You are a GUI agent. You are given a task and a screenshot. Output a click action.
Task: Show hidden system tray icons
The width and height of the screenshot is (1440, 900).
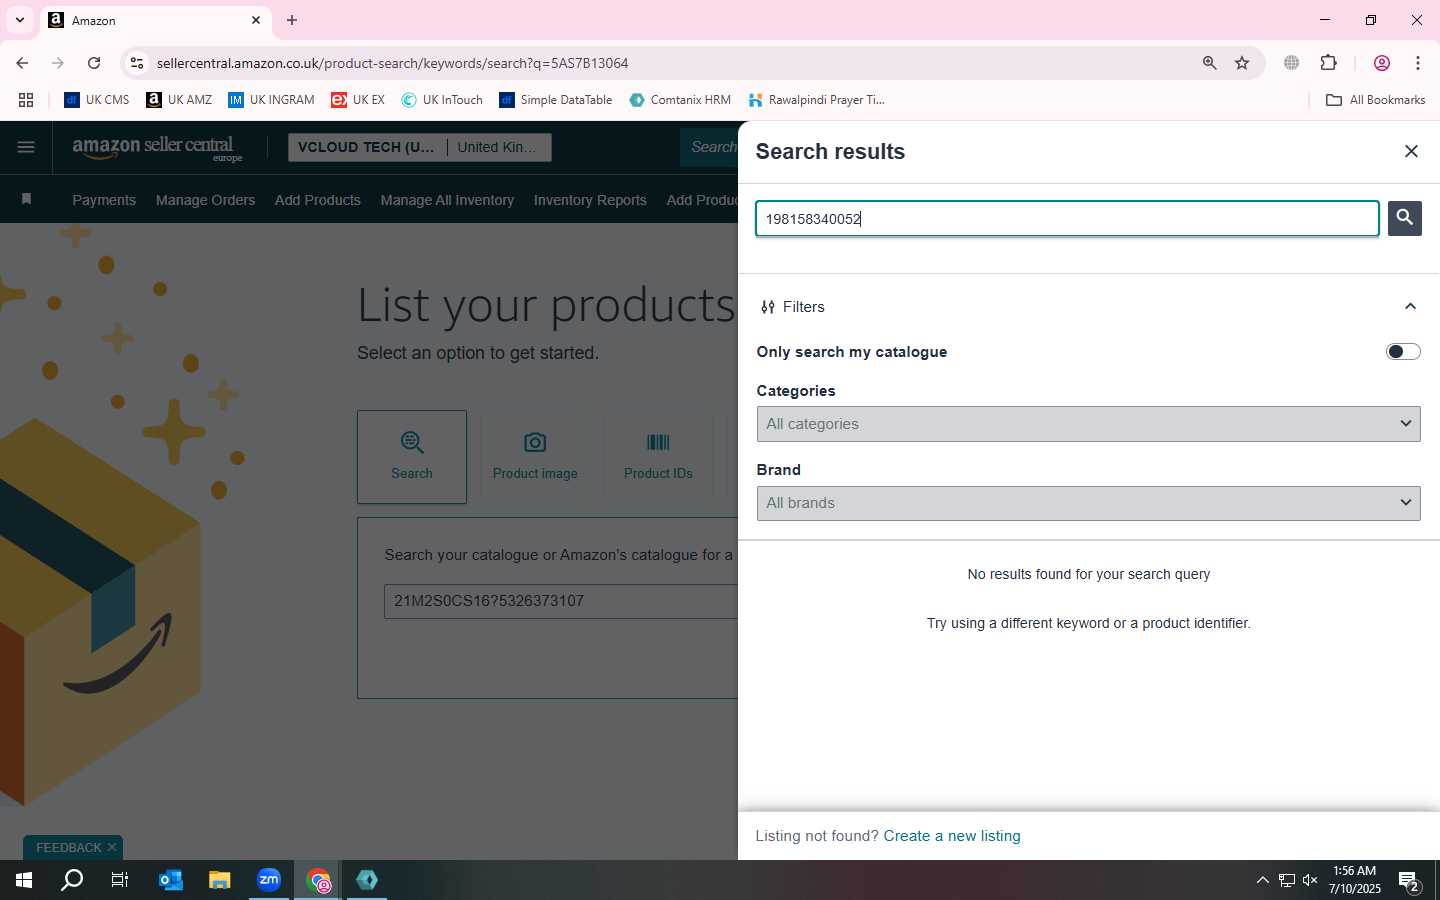1262,880
